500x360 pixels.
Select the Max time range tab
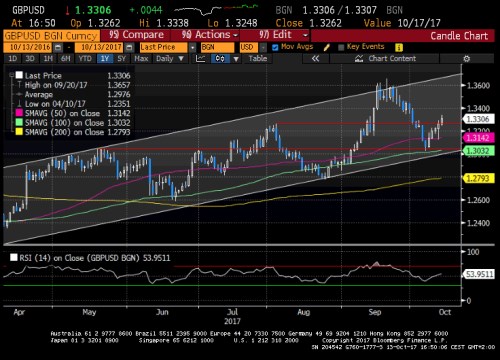click(x=141, y=59)
